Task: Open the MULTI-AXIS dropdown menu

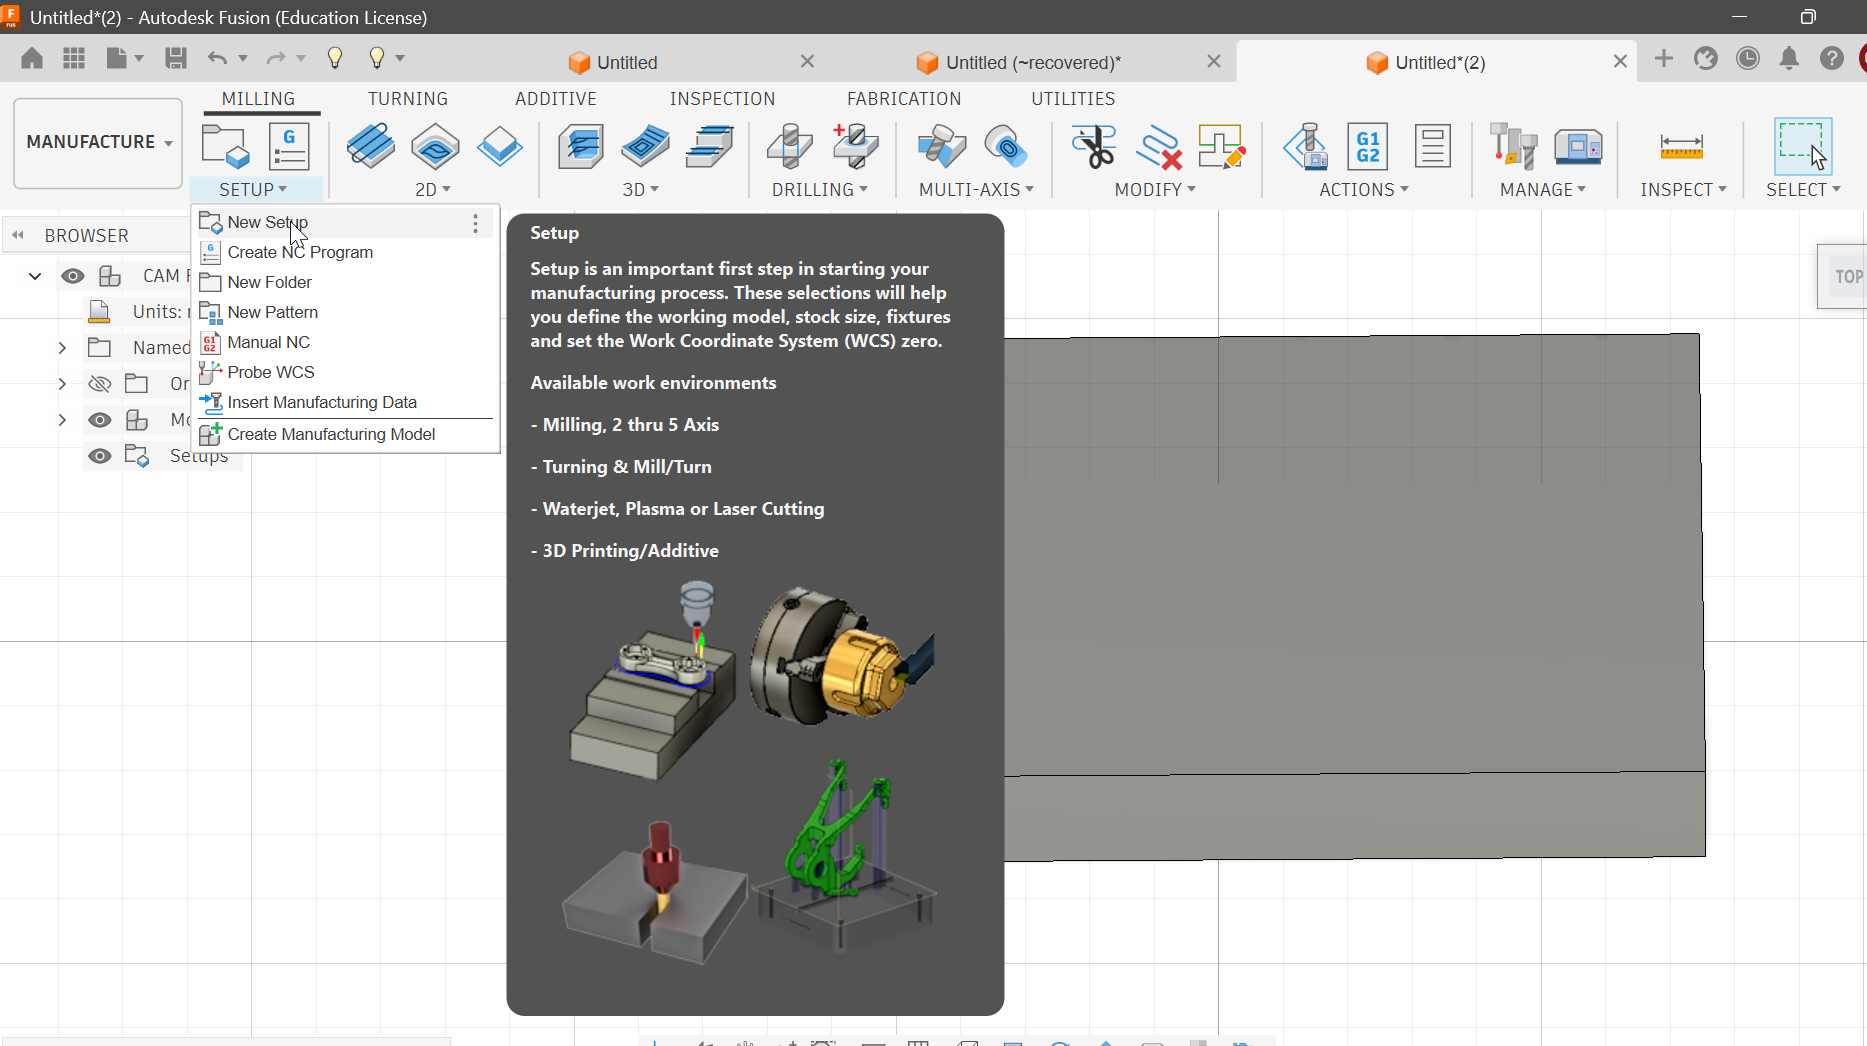Action: pyautogui.click(x=976, y=190)
